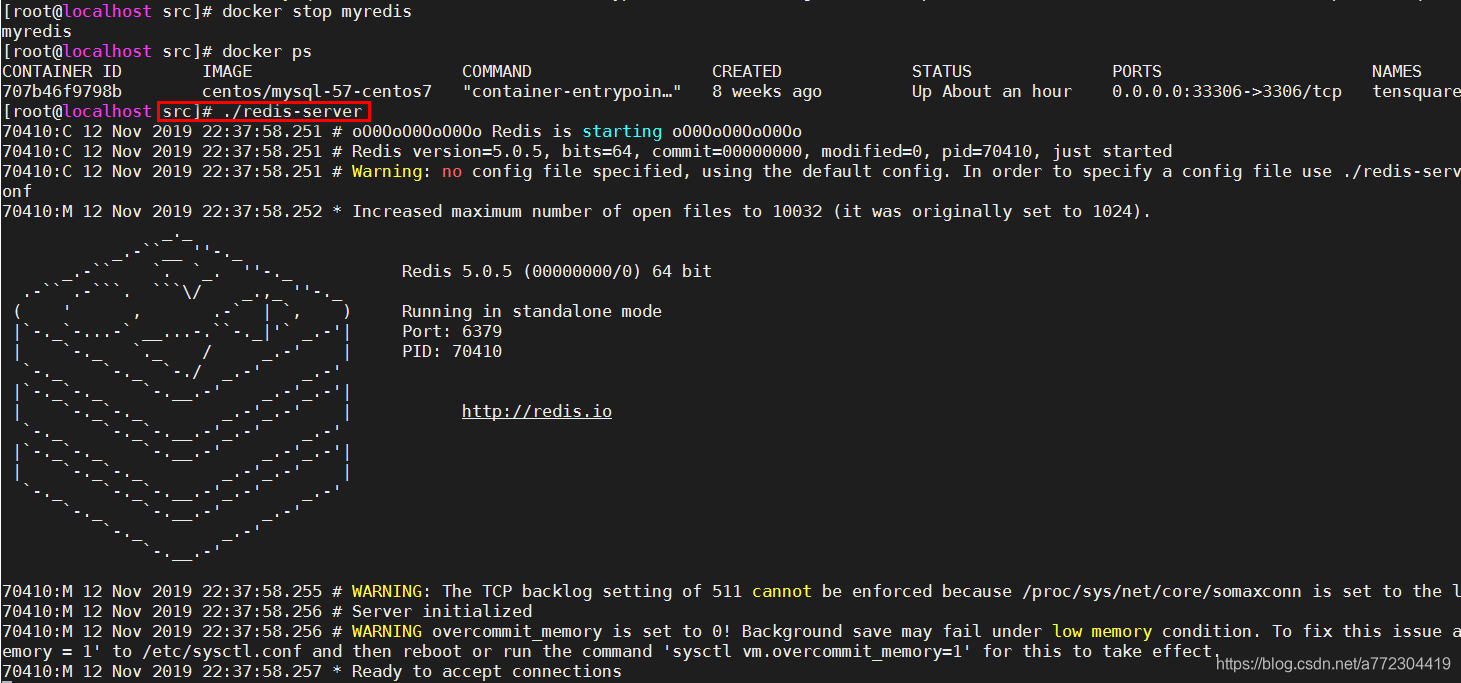The width and height of the screenshot is (1461, 683).
Task: Click the "container-entrypoin…" command value
Action: click(x=572, y=91)
